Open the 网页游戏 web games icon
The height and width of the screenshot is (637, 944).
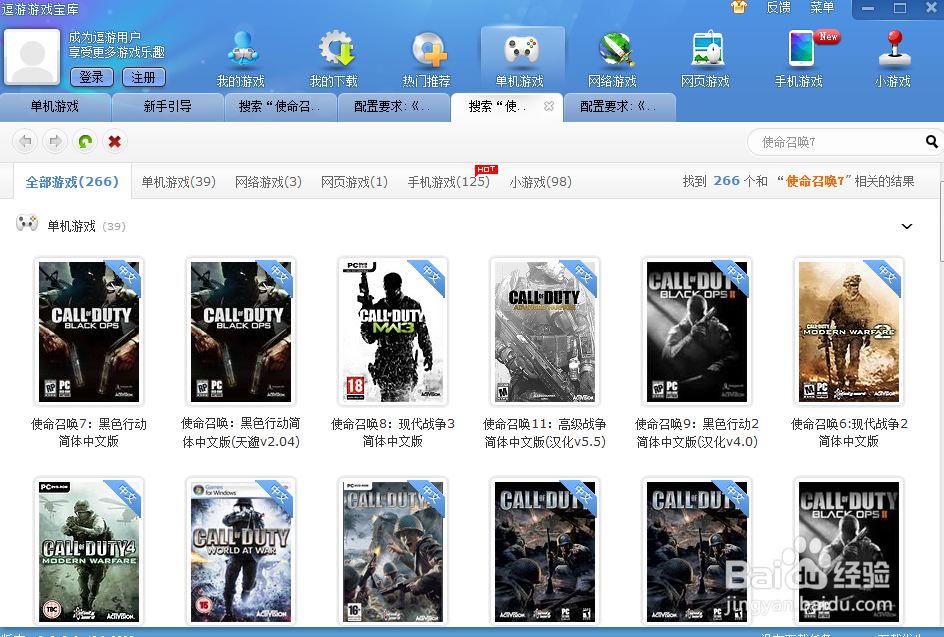tap(707, 49)
